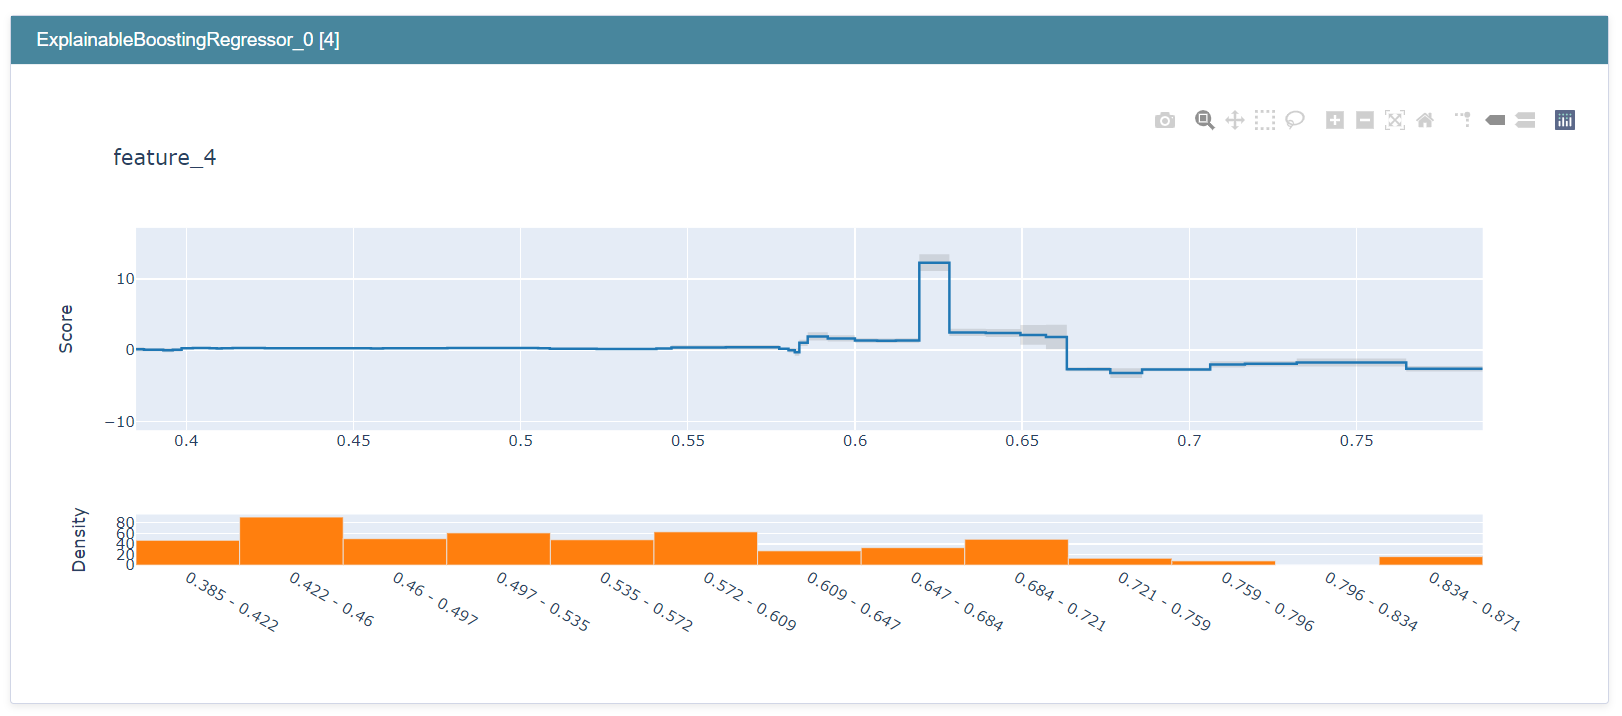Click the ExplainableBoostingRegressor_0 [4] header title
Viewport: 1622px width, 716px height.
[x=188, y=40]
